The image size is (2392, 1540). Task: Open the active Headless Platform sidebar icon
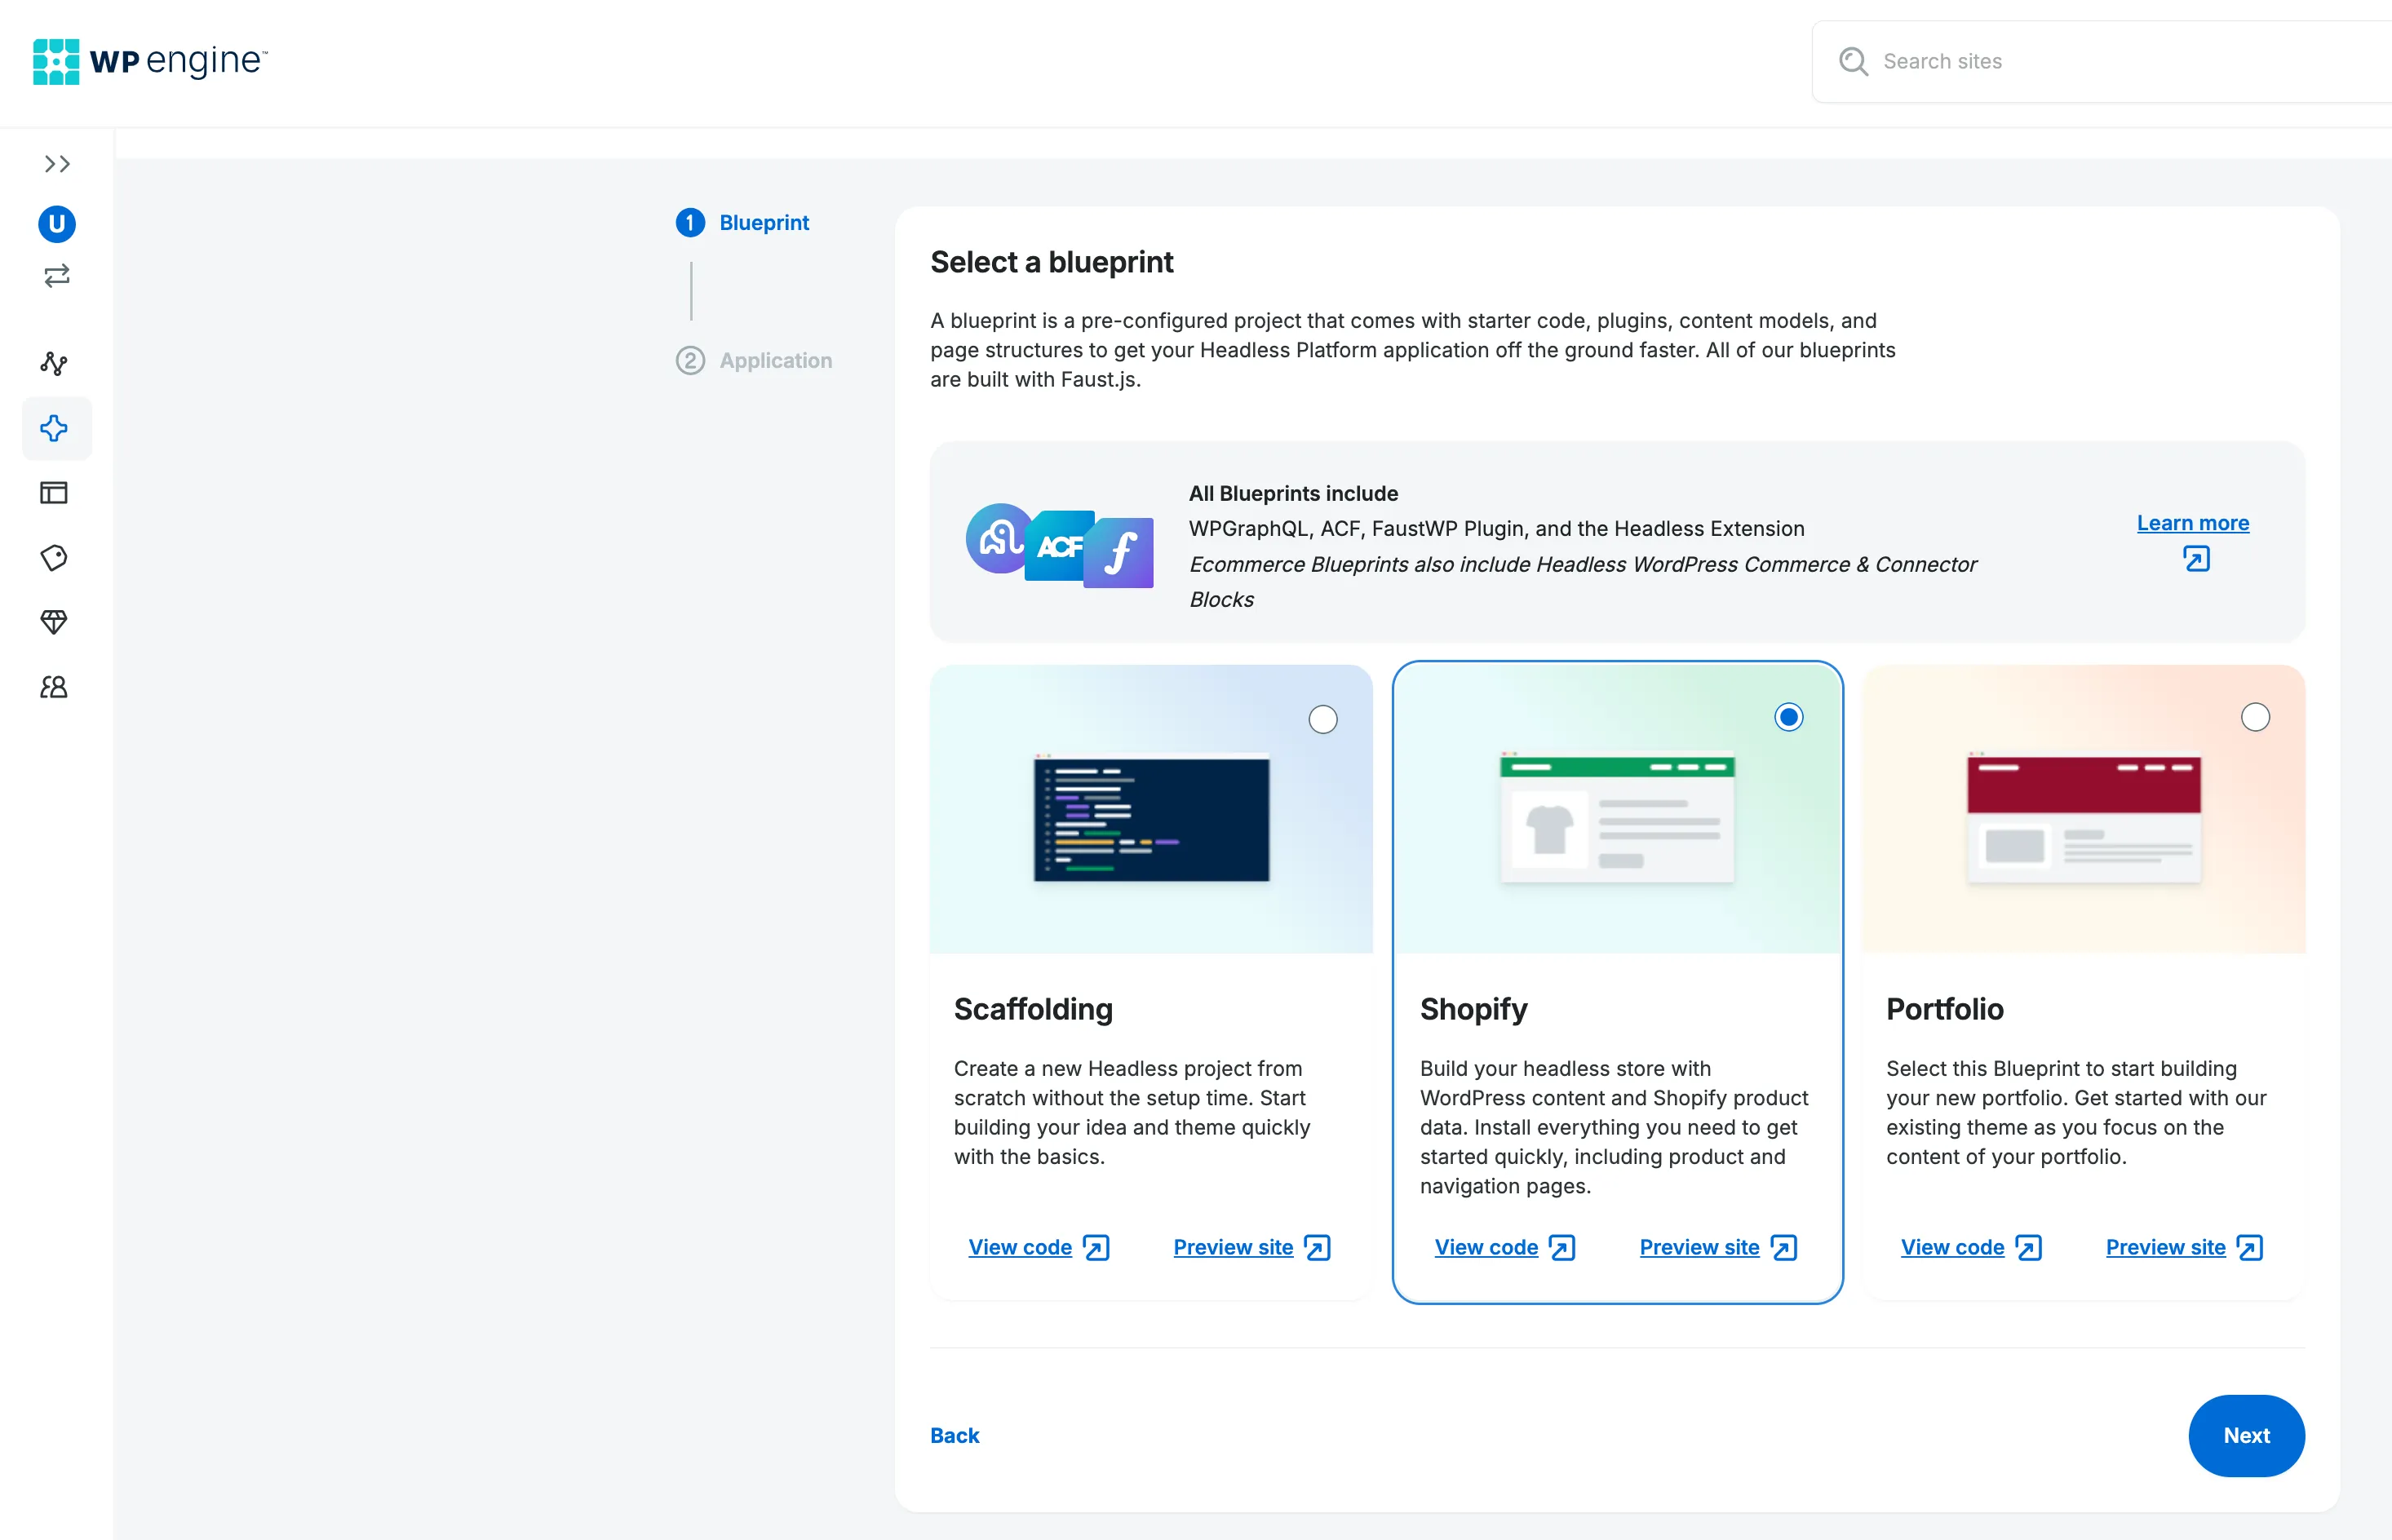click(x=57, y=428)
